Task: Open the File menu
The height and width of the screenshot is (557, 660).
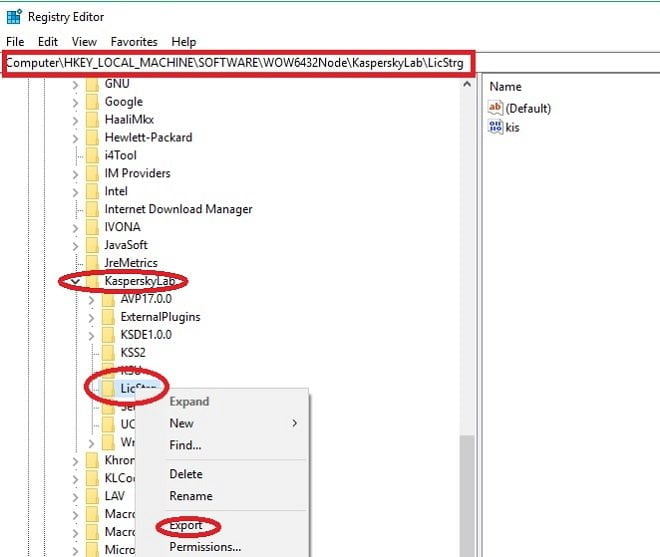Action: (15, 42)
